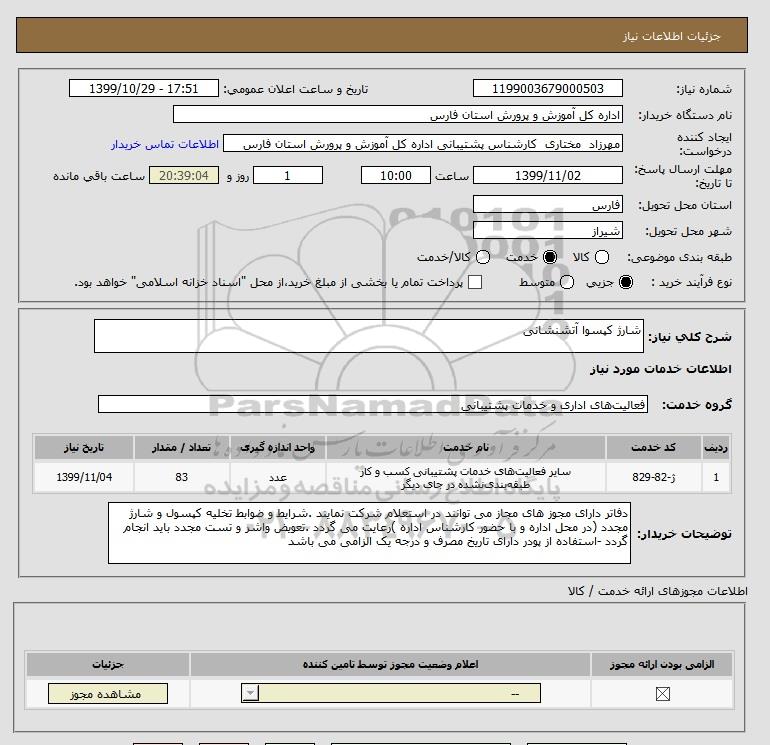770x745 pixels.
Task: Click need date cell 1399/11/04
Action: click(x=84, y=477)
